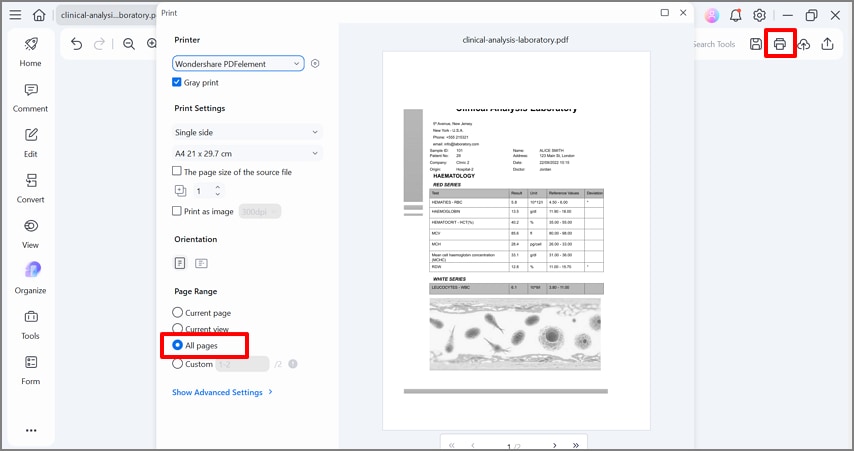Image resolution: width=854 pixels, height=451 pixels.
Task: Increase the number of copies
Action: click(218, 187)
